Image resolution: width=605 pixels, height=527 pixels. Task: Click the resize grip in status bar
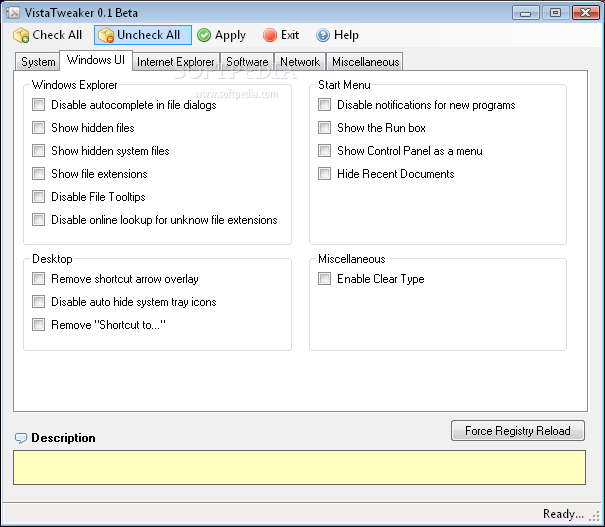(594, 516)
